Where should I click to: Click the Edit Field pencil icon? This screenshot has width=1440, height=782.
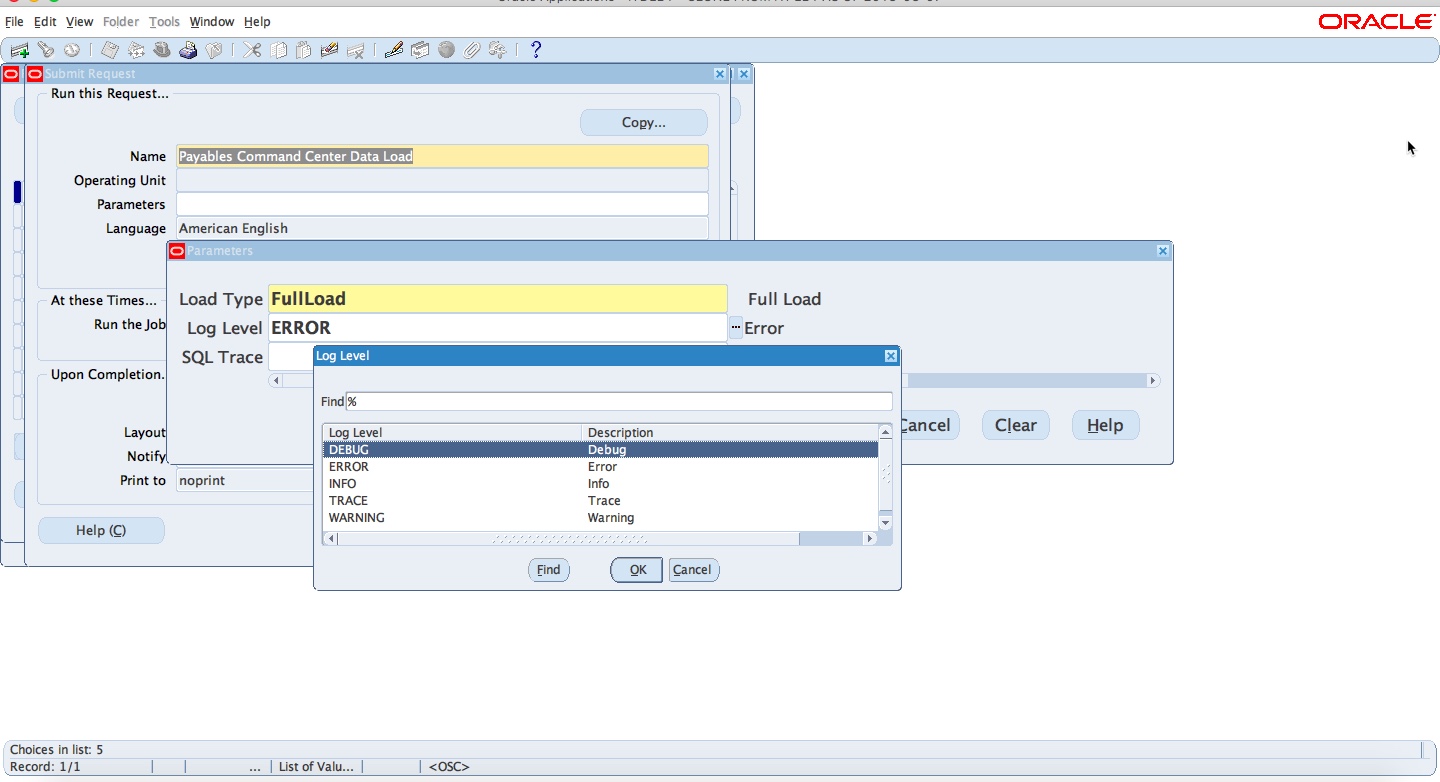tap(394, 50)
